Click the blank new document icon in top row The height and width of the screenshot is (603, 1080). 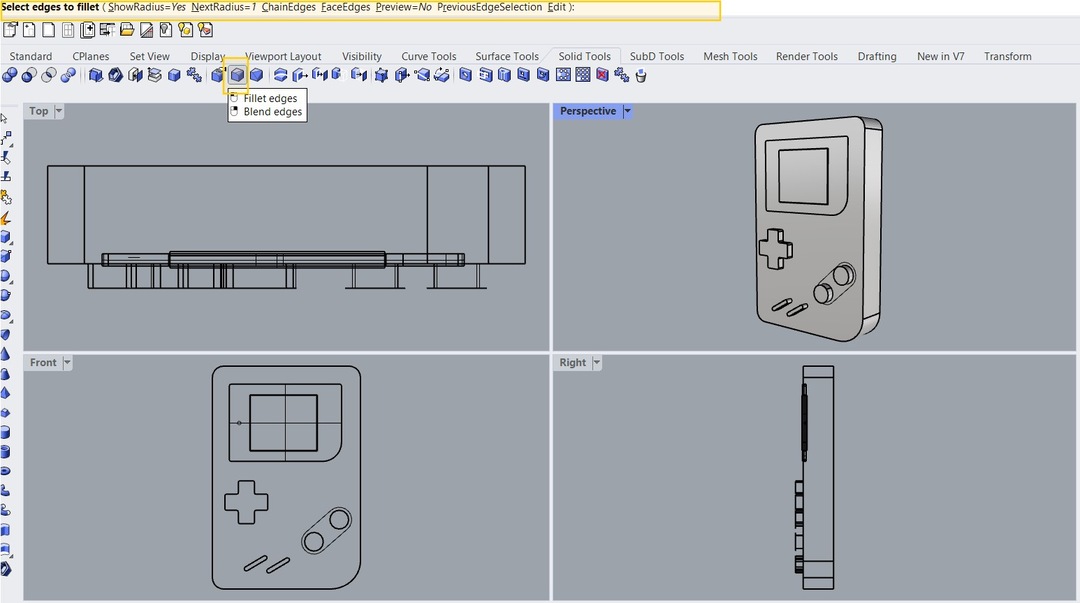pyautogui.click(x=48, y=30)
